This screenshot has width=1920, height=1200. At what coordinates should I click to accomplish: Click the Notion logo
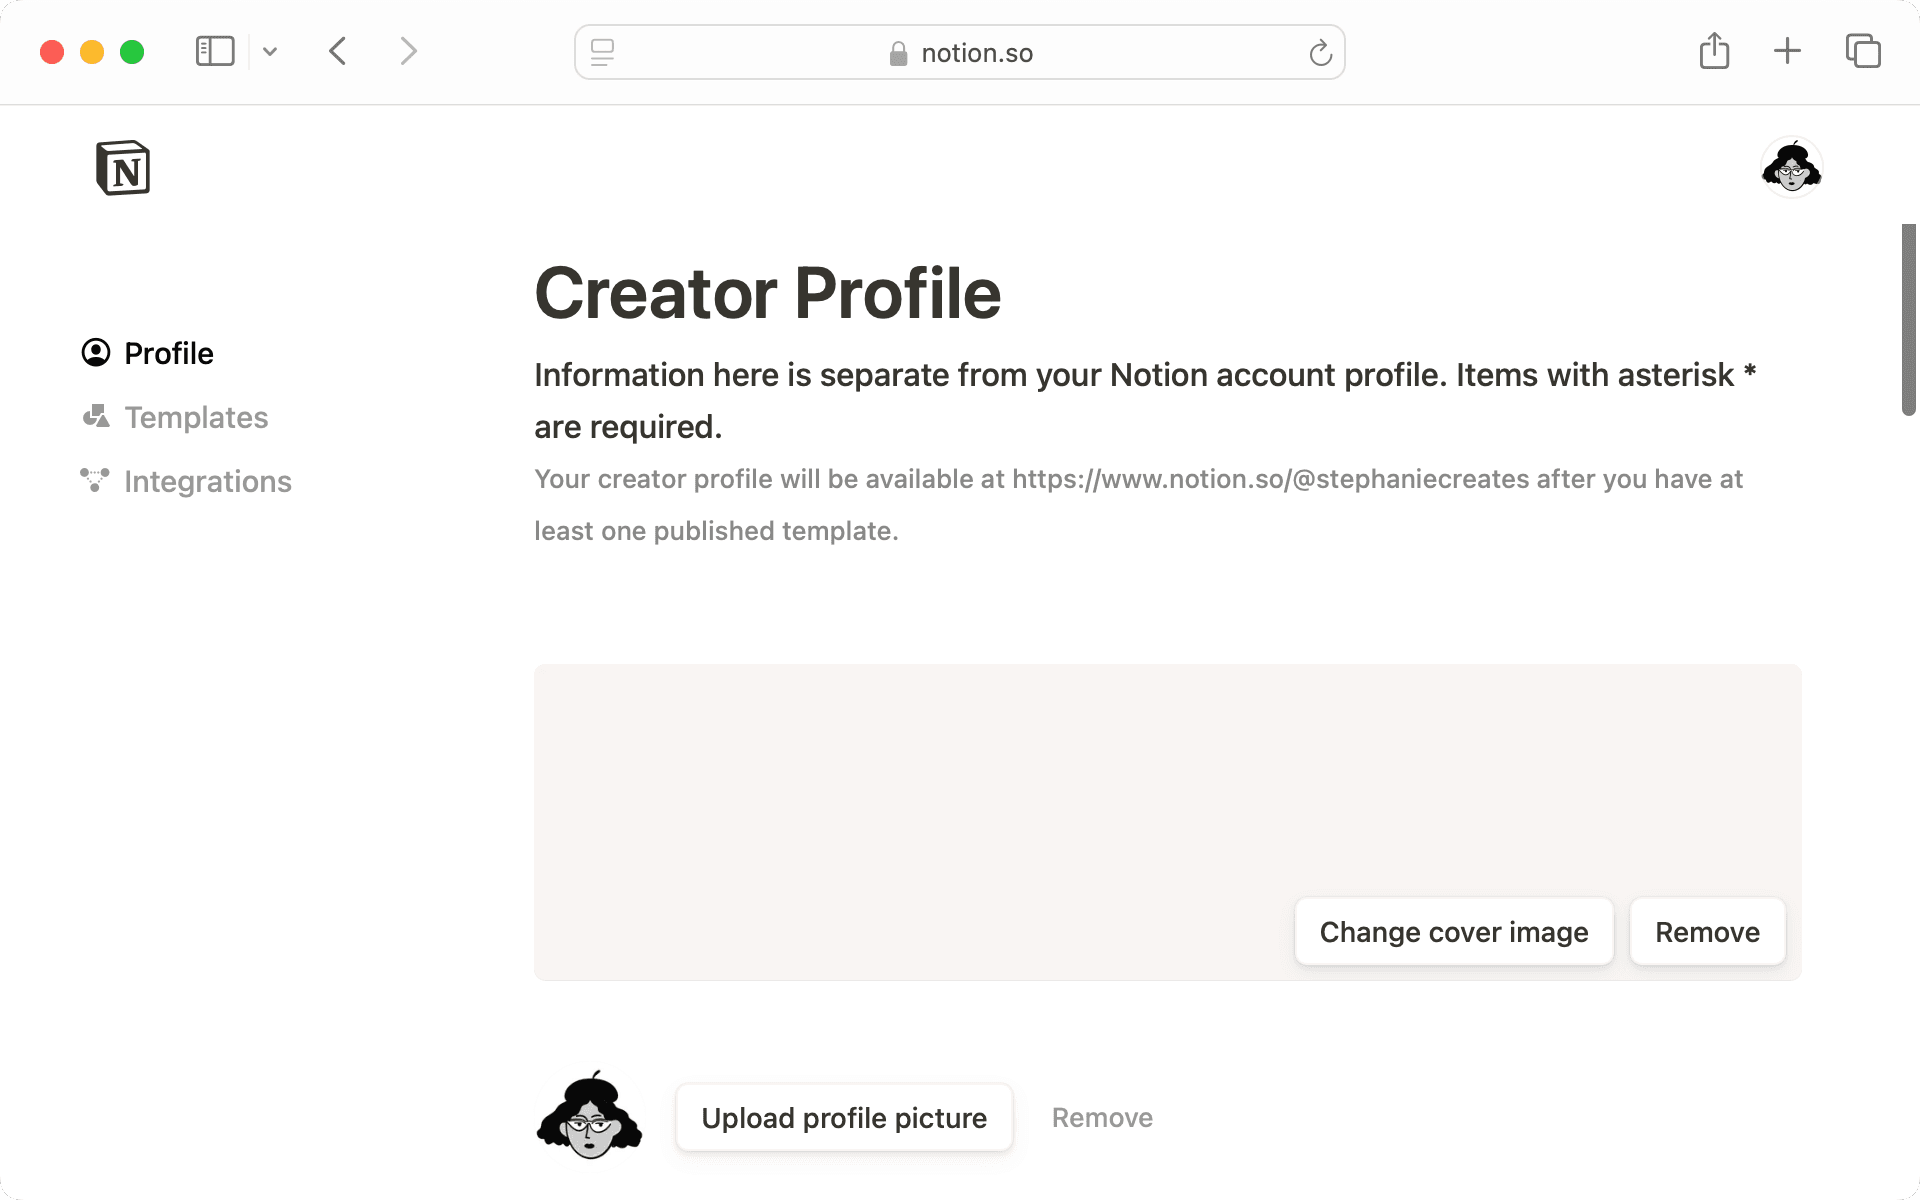[x=123, y=167]
